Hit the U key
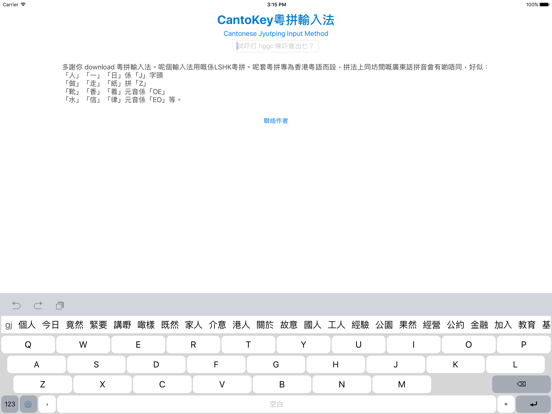 [x=358, y=345]
